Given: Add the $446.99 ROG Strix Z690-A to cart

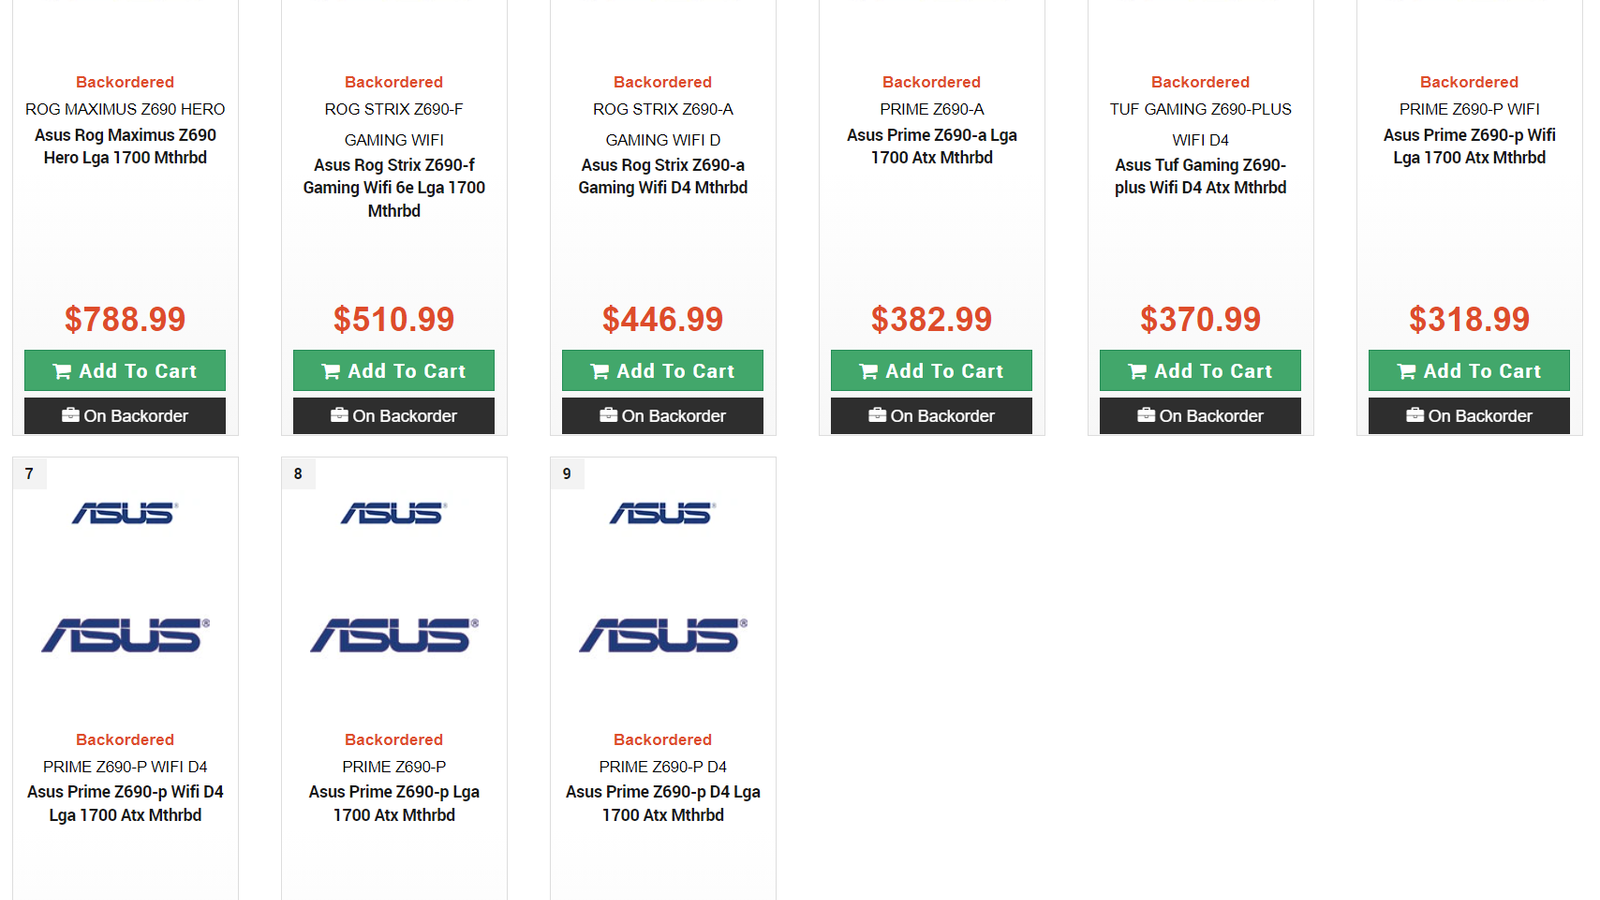Looking at the screenshot, I should point(663,371).
